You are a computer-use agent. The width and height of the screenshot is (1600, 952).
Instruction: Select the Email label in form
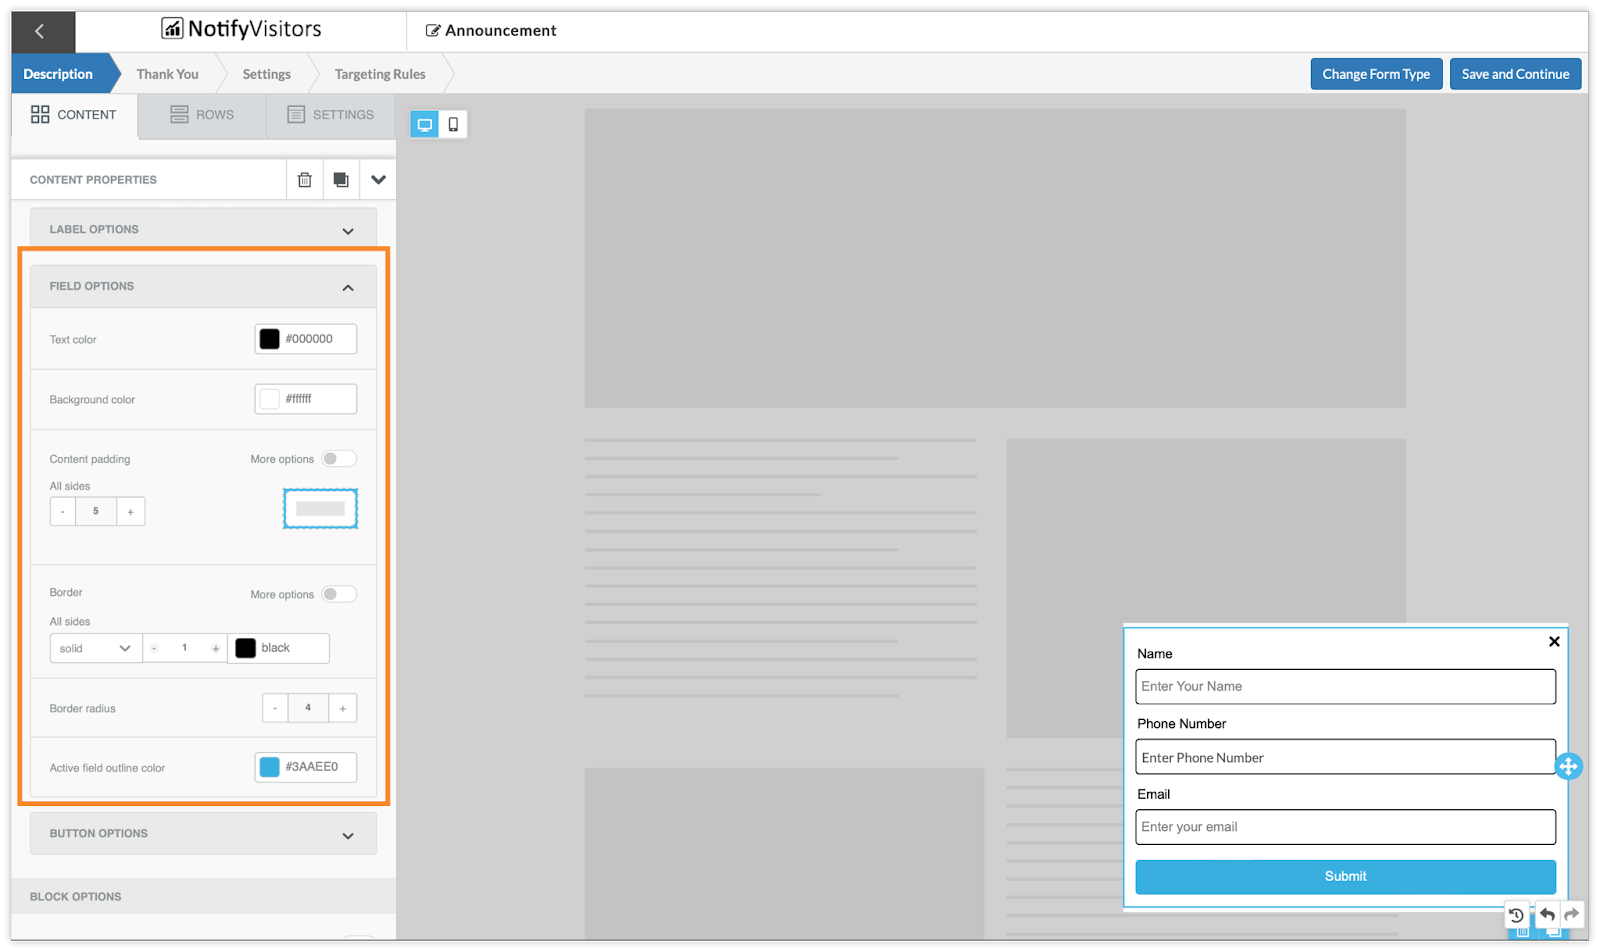(x=1153, y=794)
